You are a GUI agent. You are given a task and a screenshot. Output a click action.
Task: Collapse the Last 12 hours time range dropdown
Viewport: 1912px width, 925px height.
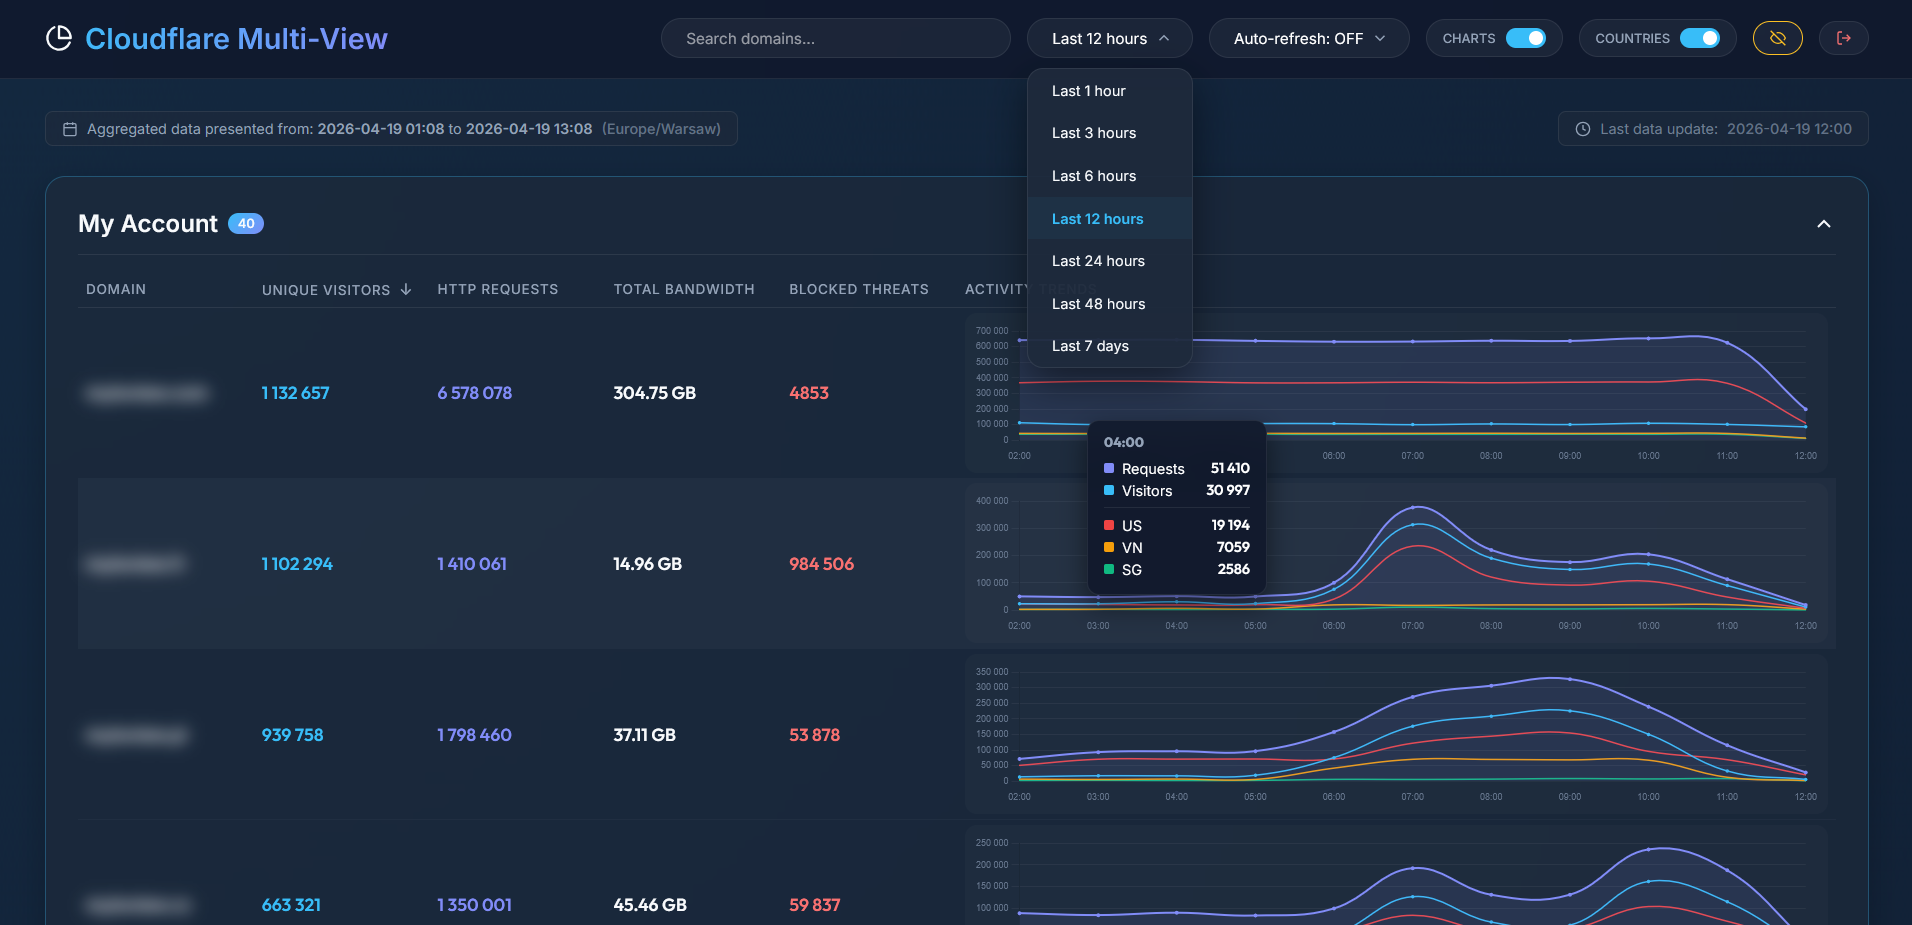coord(1109,38)
